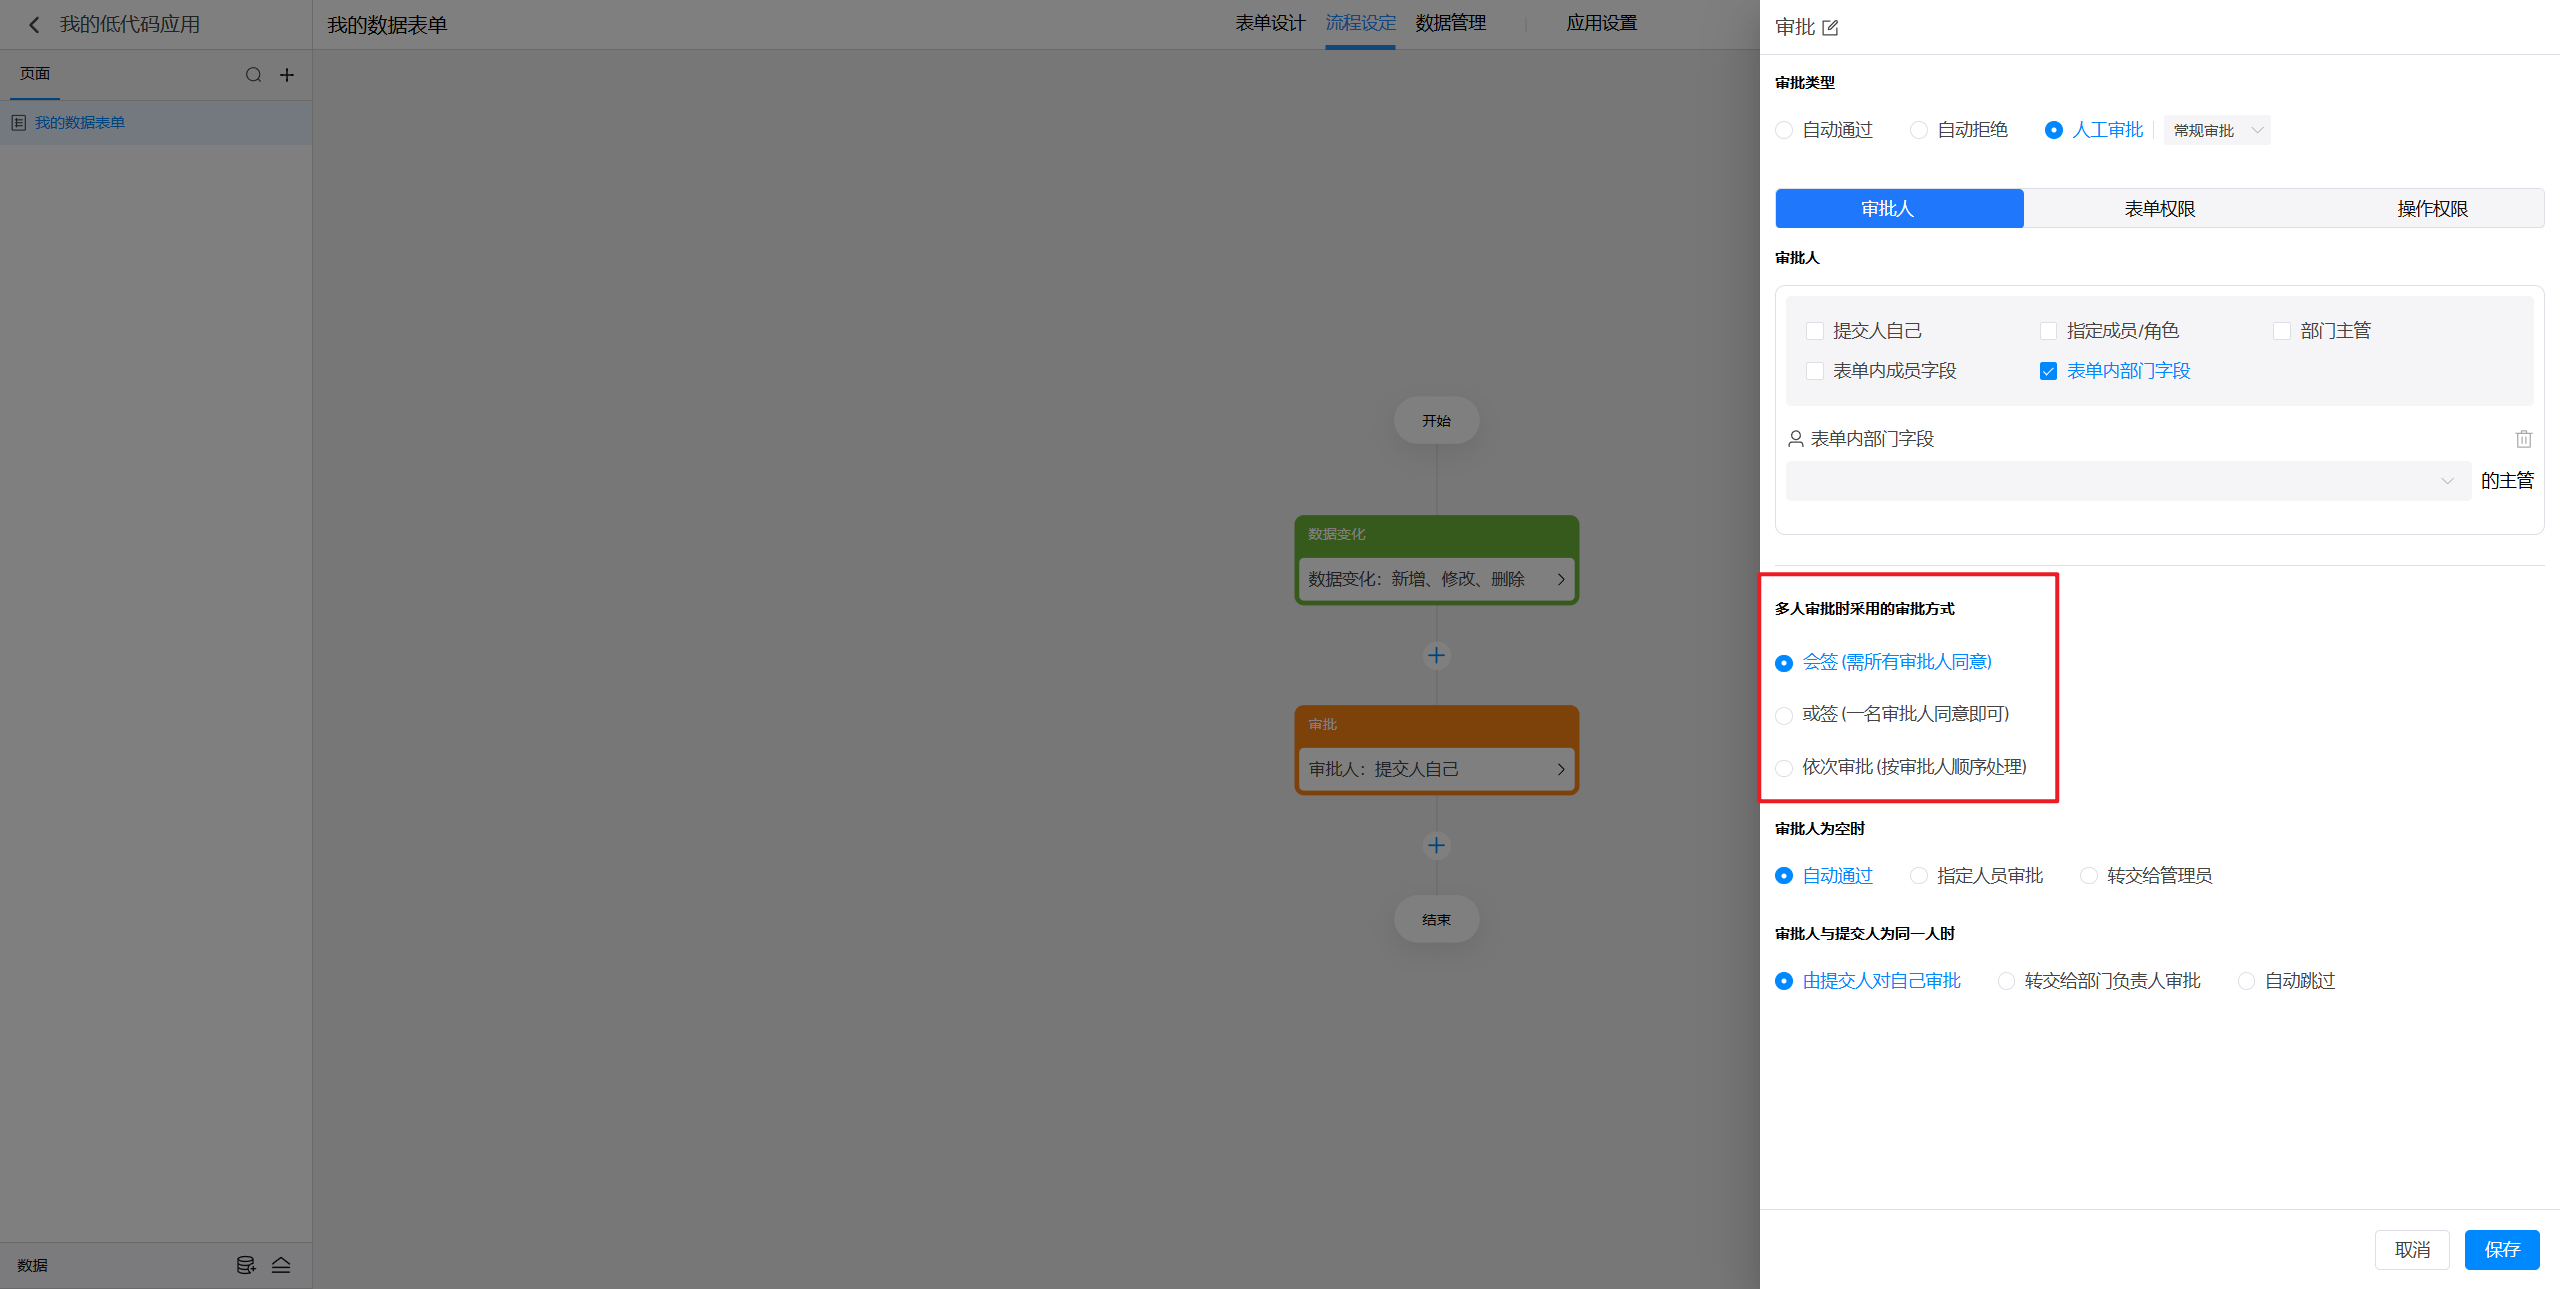Click the database icon next to 数据
2560x1289 pixels.
245,1265
